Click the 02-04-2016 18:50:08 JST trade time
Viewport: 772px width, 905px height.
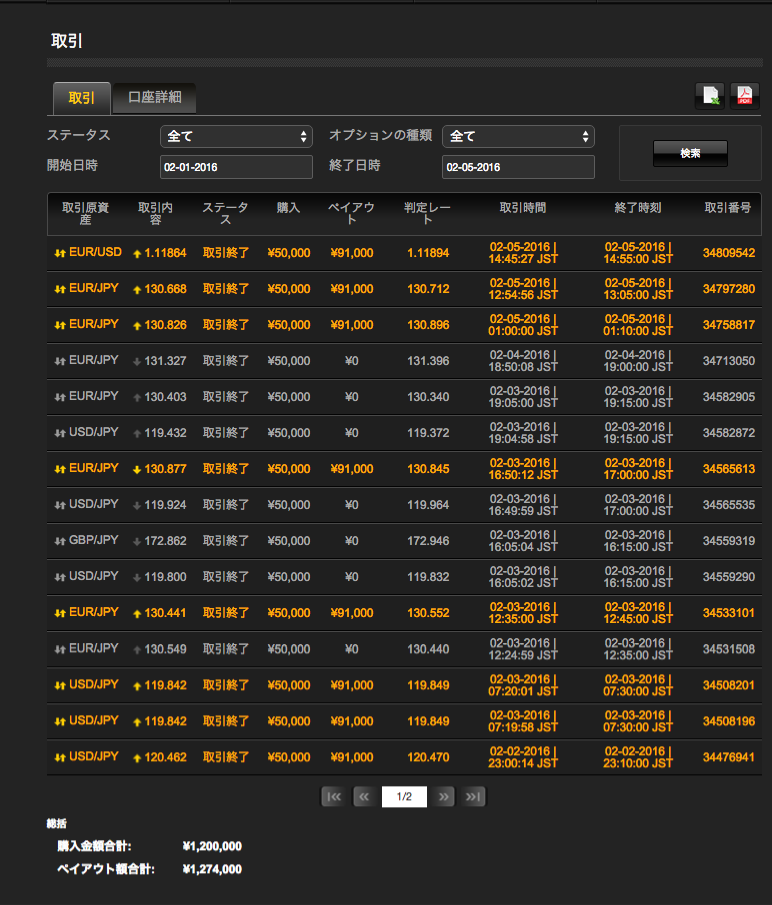pyautogui.click(x=523, y=361)
